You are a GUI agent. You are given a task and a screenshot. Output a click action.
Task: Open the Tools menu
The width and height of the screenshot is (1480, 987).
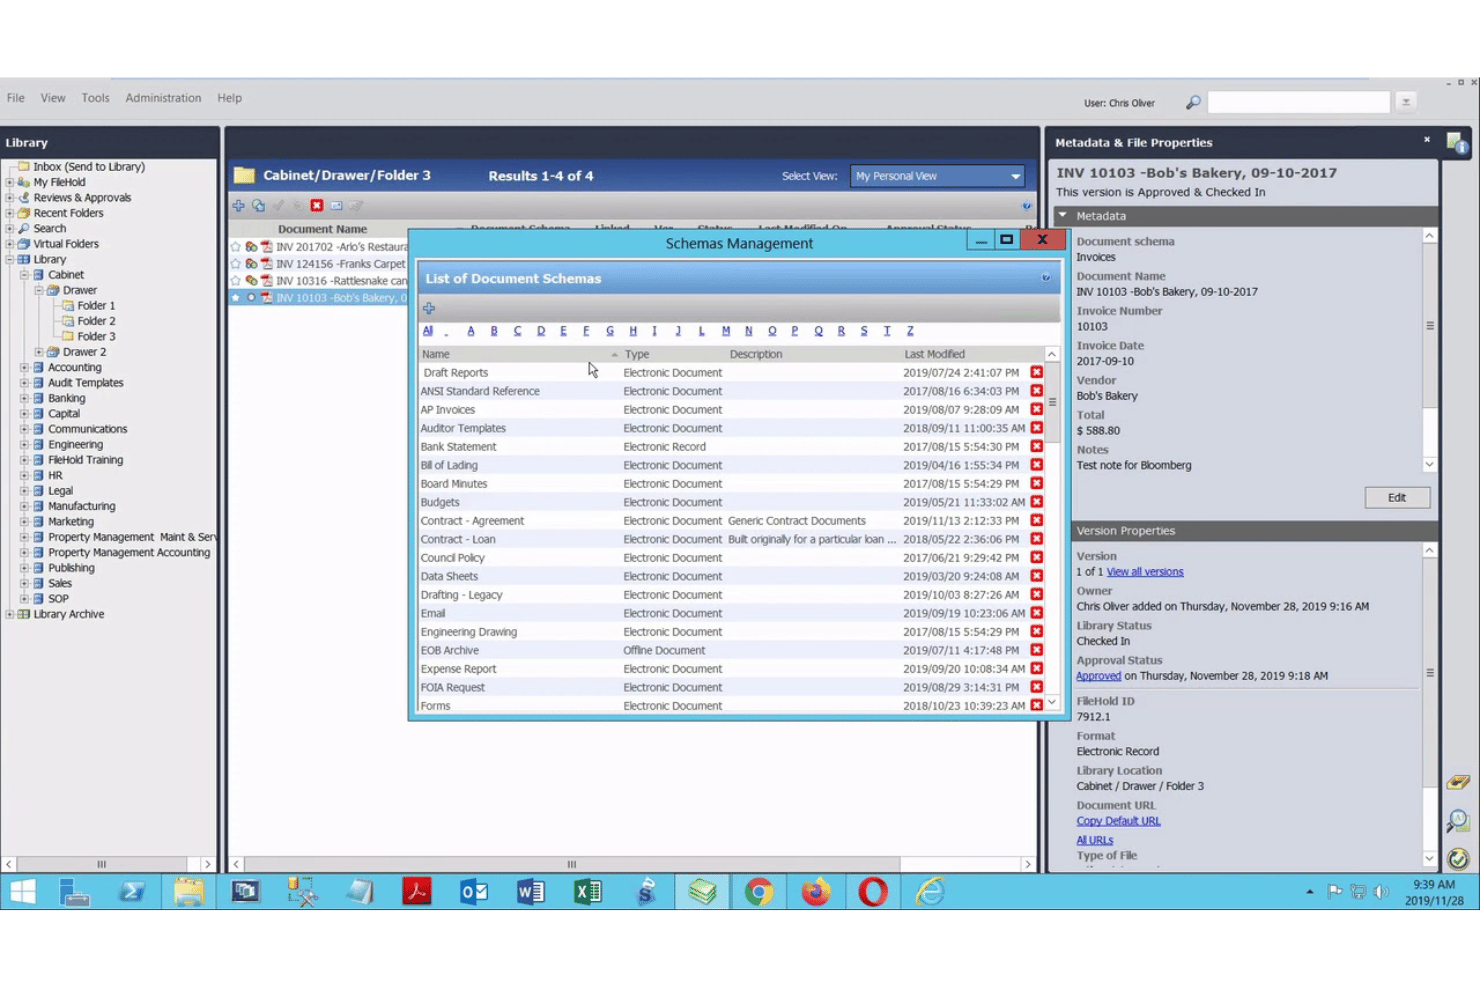point(96,98)
